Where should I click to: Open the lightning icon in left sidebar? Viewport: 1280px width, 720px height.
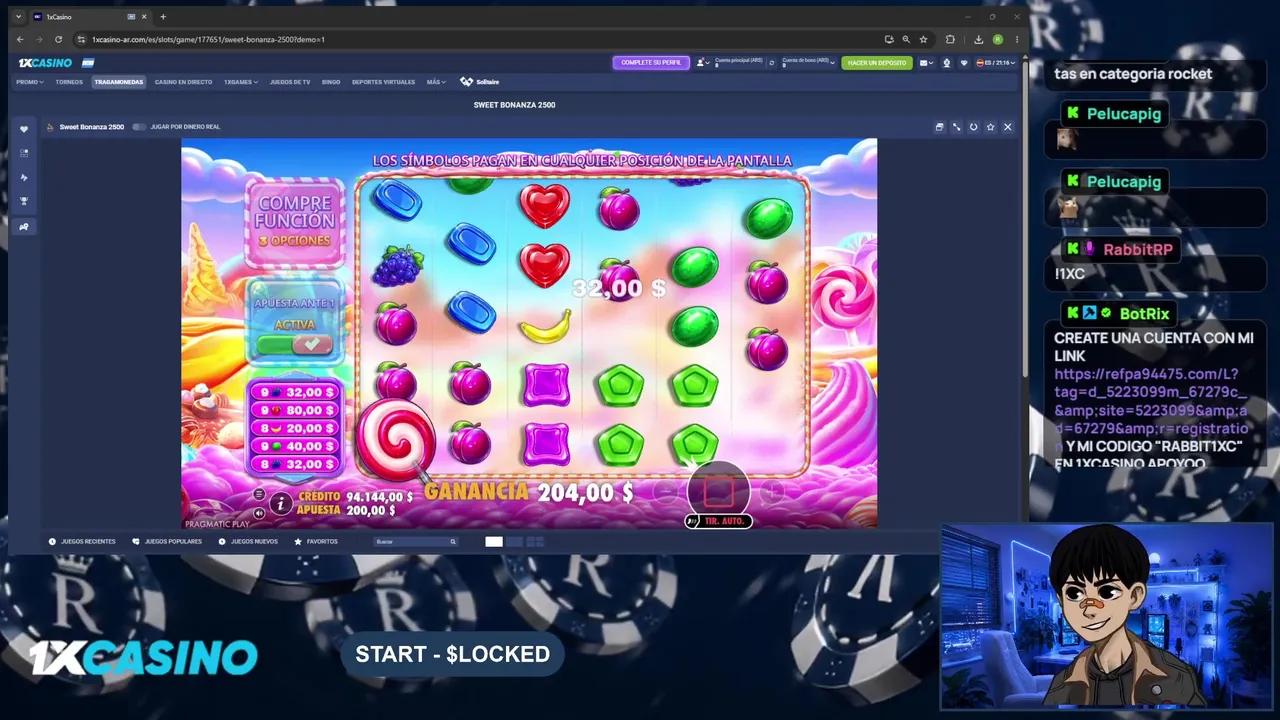pos(24,177)
